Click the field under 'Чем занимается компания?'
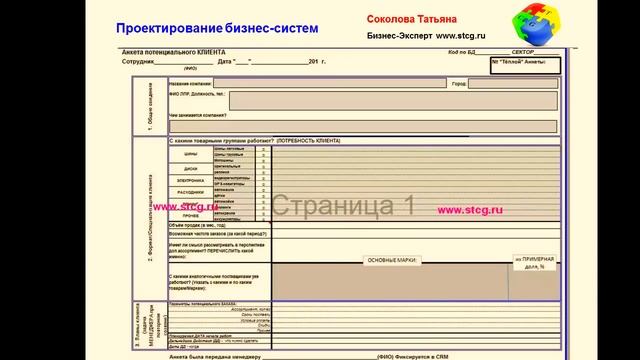640x360 pixels. tap(363, 126)
